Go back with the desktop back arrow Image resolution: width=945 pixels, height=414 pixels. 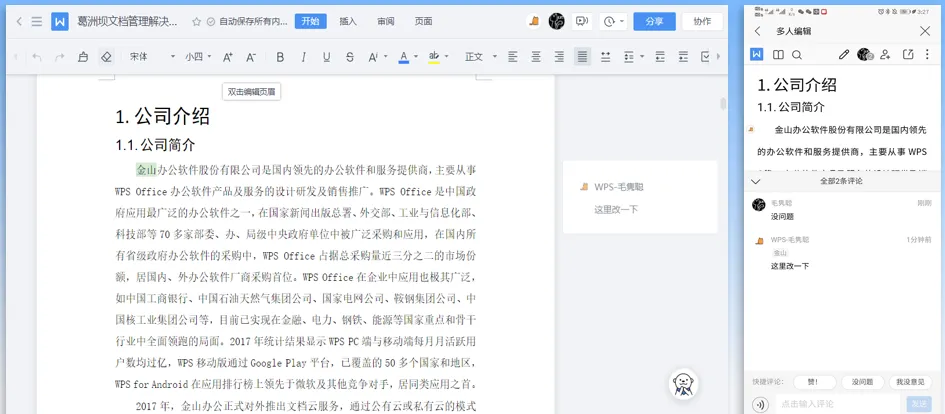click(x=19, y=22)
